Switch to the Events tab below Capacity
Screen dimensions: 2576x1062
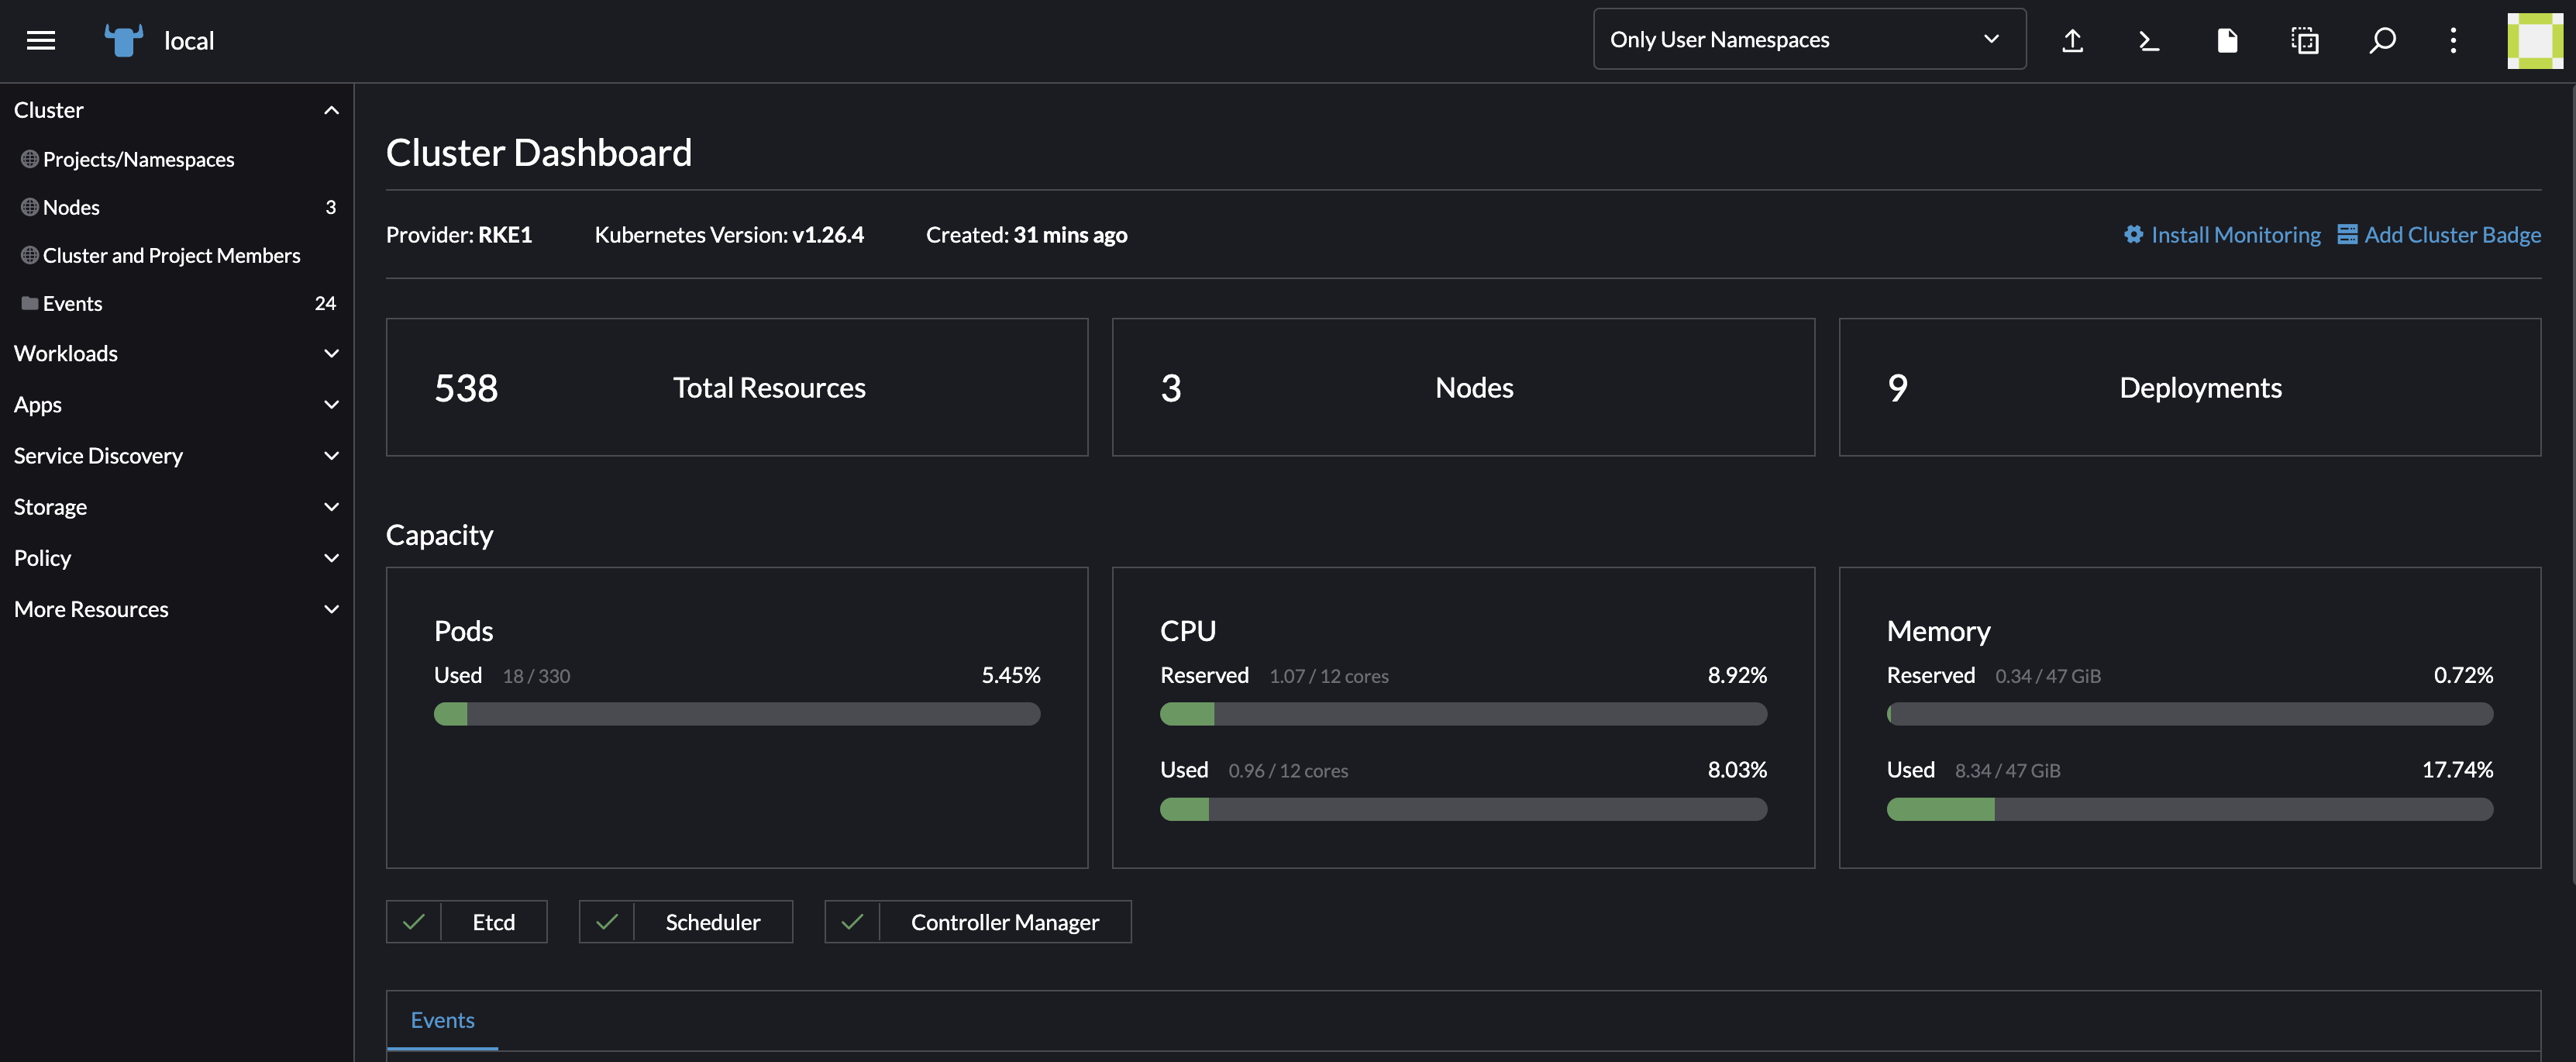click(x=442, y=1019)
